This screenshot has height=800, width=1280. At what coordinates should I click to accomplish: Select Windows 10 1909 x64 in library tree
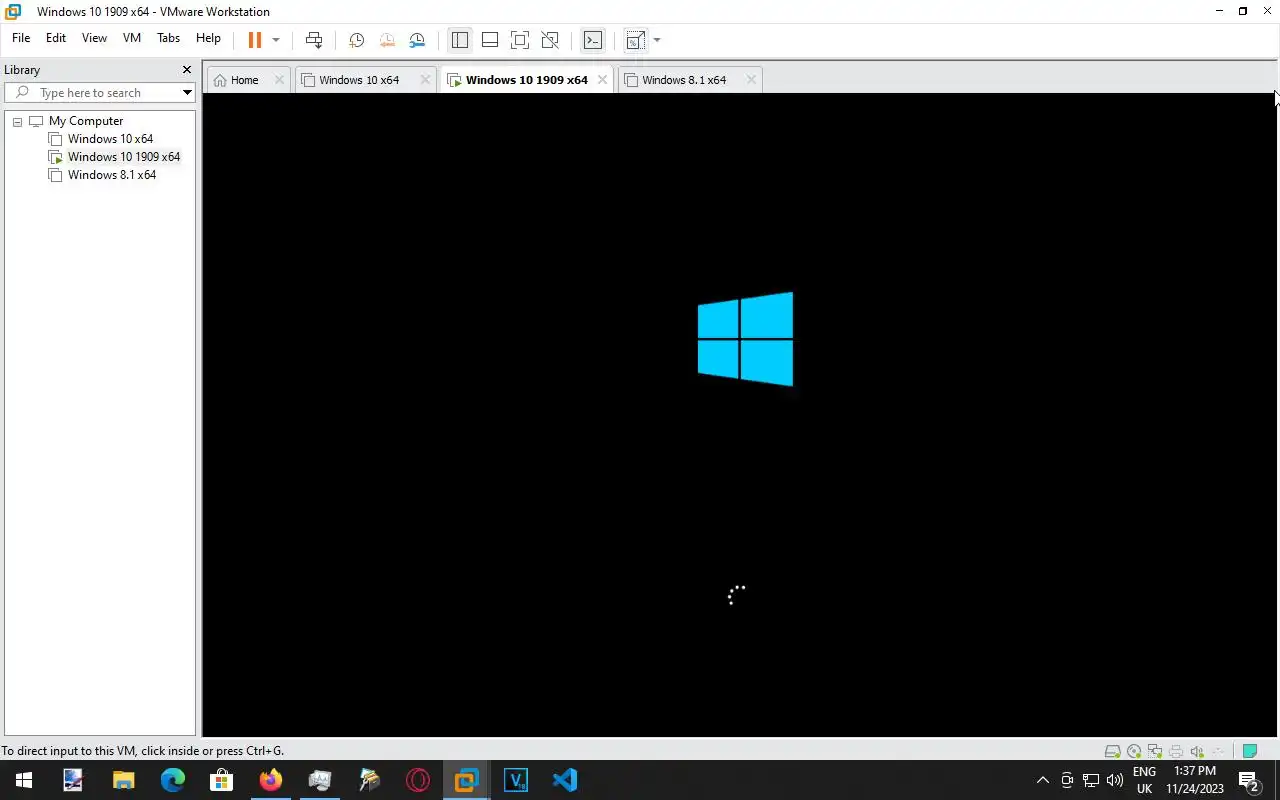pos(124,157)
